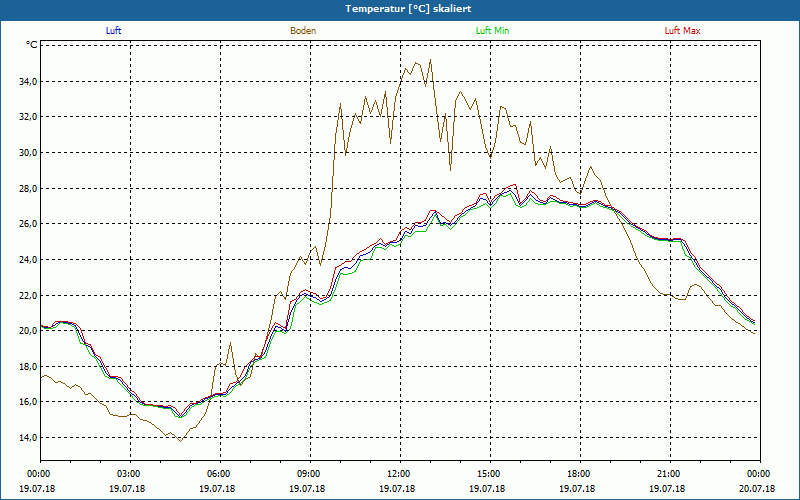Click the '34,0' y-axis value
This screenshot has height=500, width=800.
click(28, 81)
